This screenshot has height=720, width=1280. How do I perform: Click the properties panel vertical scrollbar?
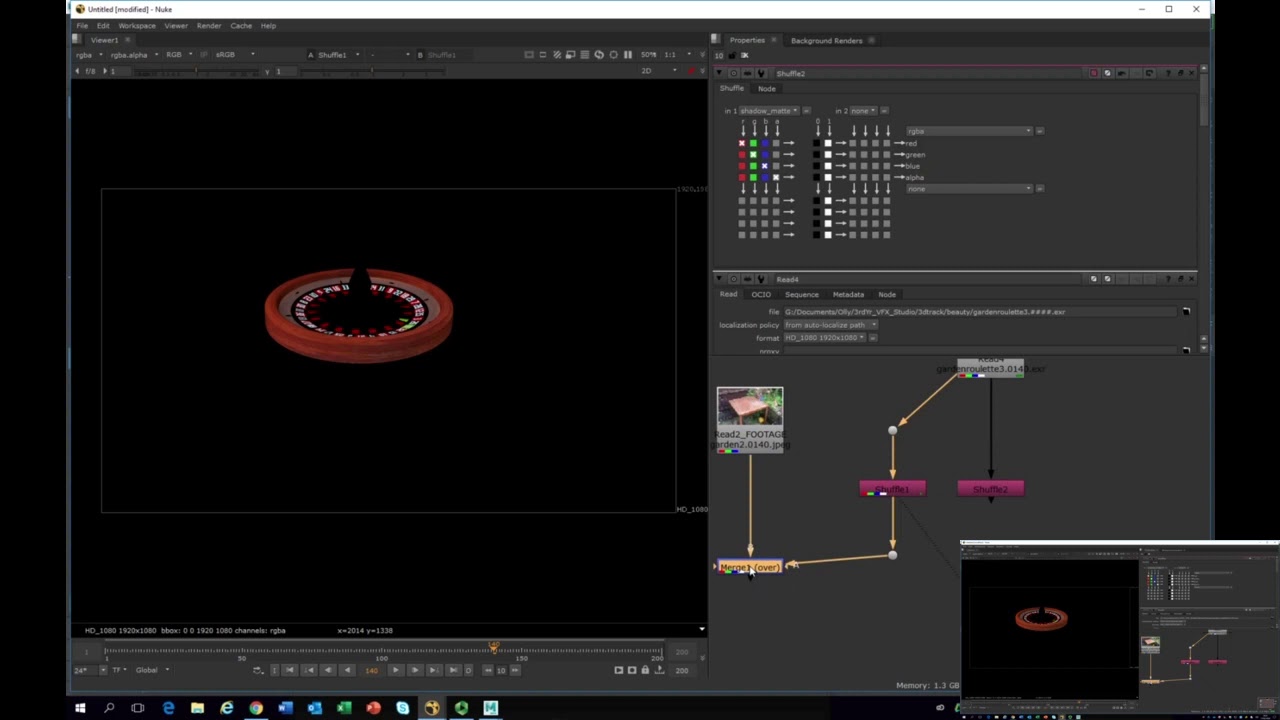click(x=1203, y=100)
